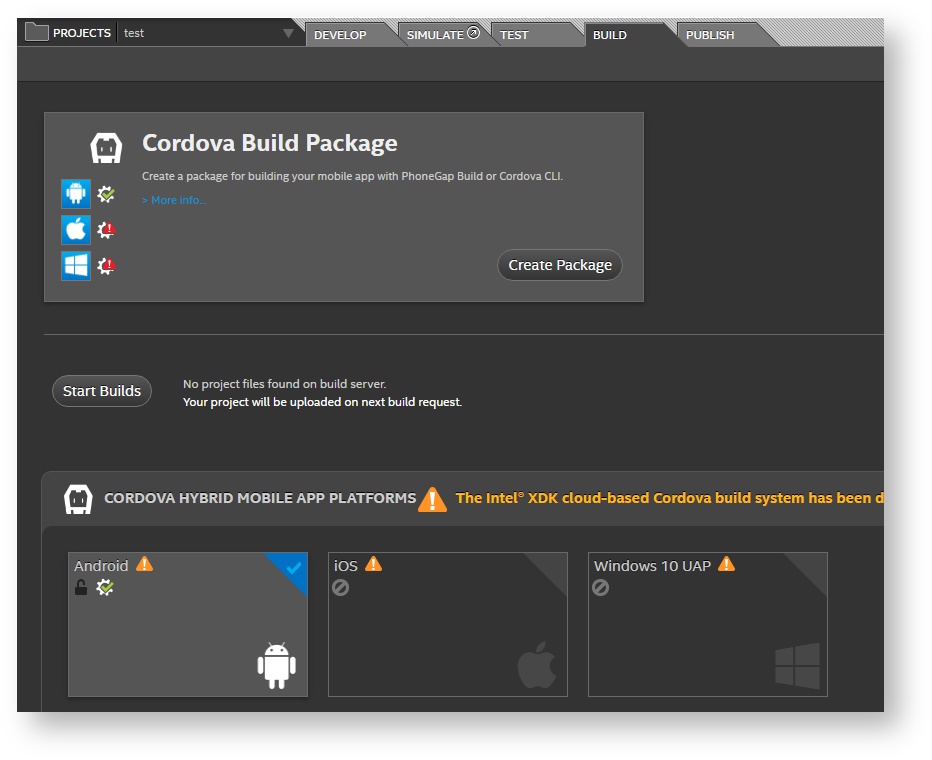
Task: Click warning icon next to Windows 10 UAP
Action: tap(726, 564)
